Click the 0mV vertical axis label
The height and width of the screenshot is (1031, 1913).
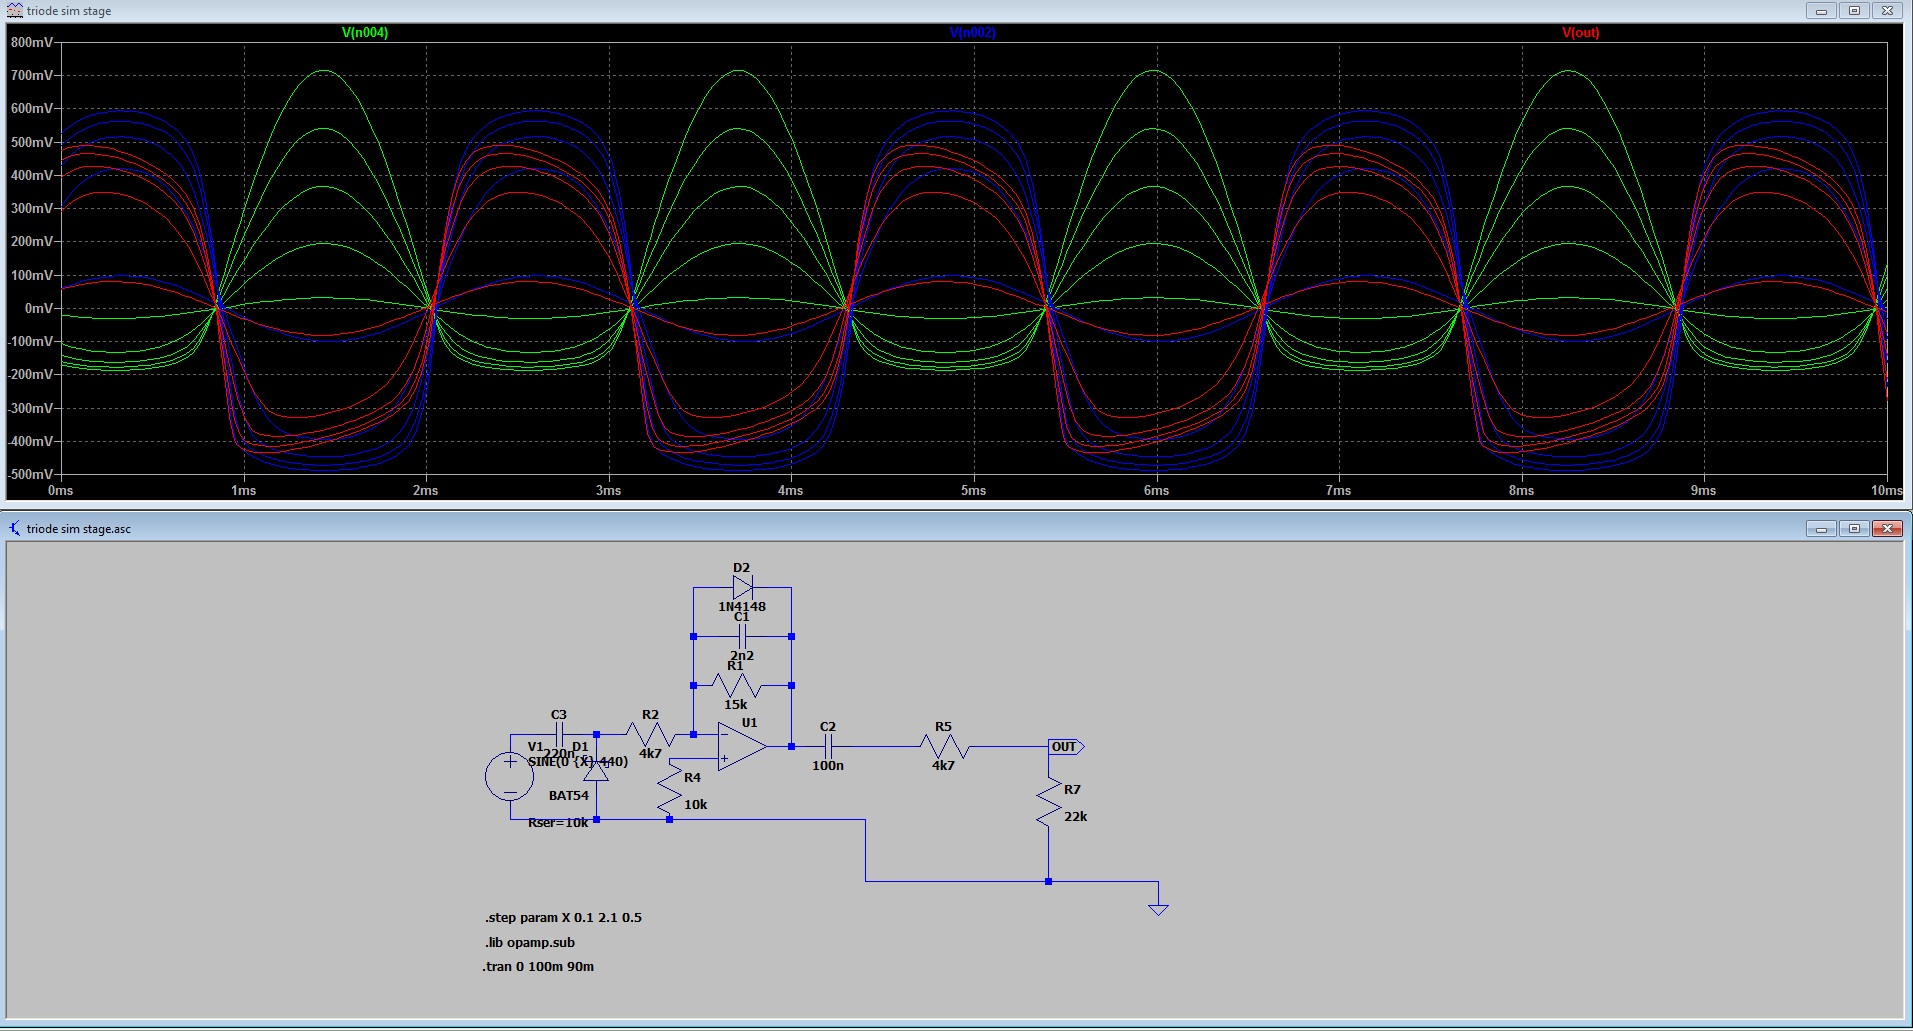[39, 308]
